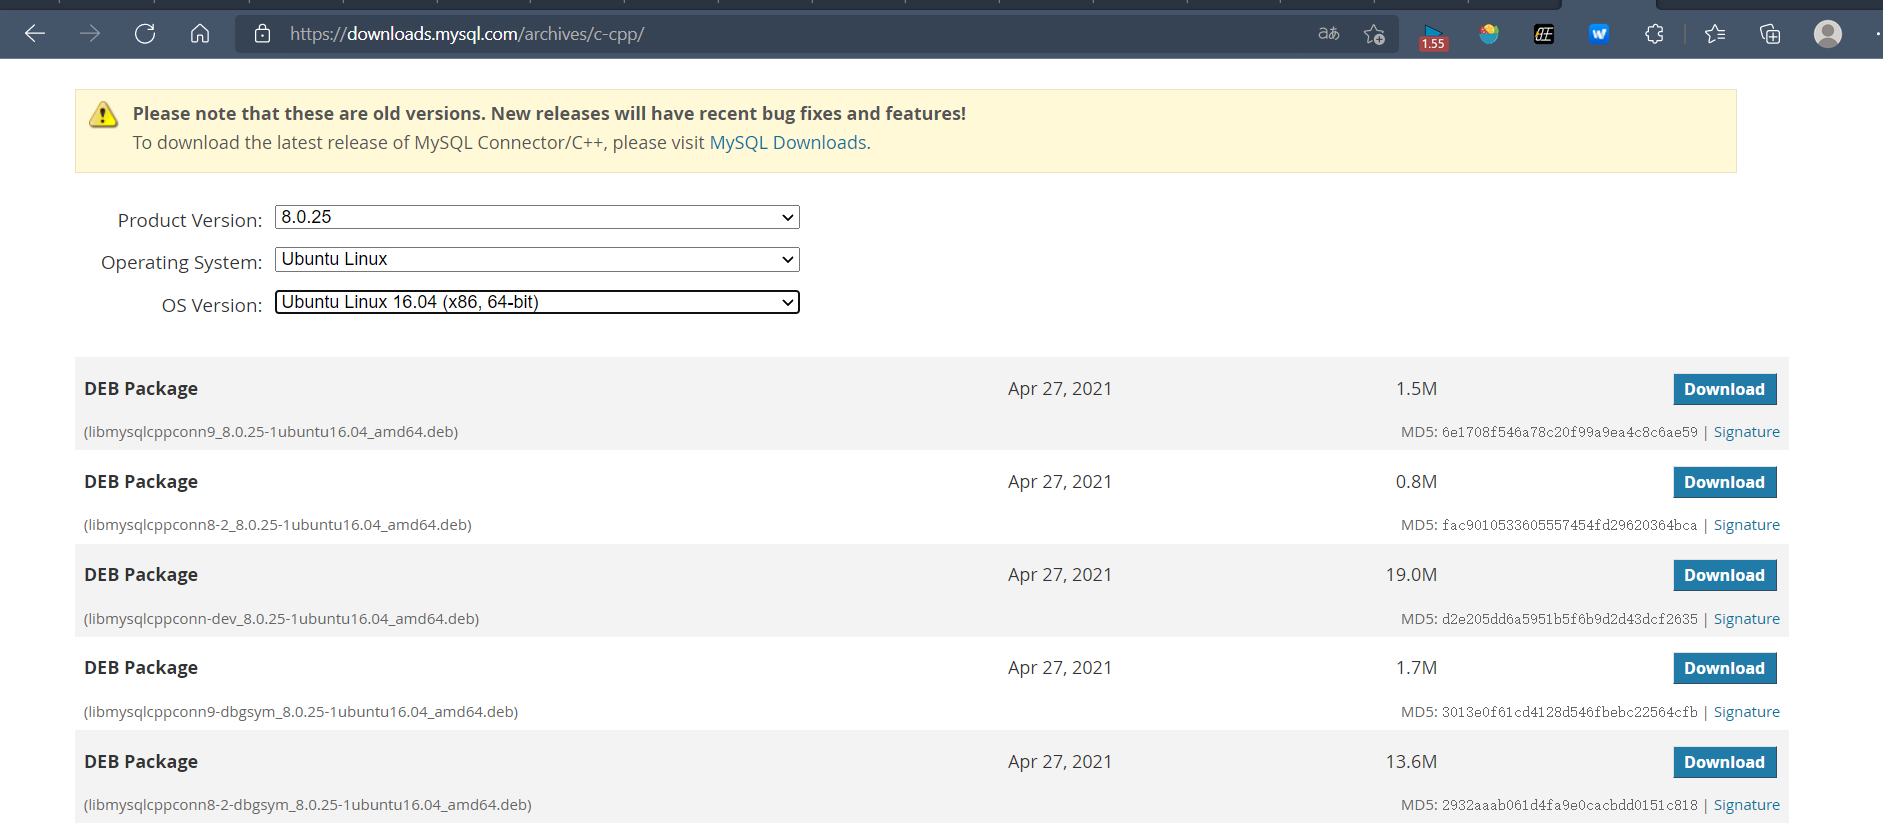
Task: Go back to the previous page
Action: pos(35,34)
